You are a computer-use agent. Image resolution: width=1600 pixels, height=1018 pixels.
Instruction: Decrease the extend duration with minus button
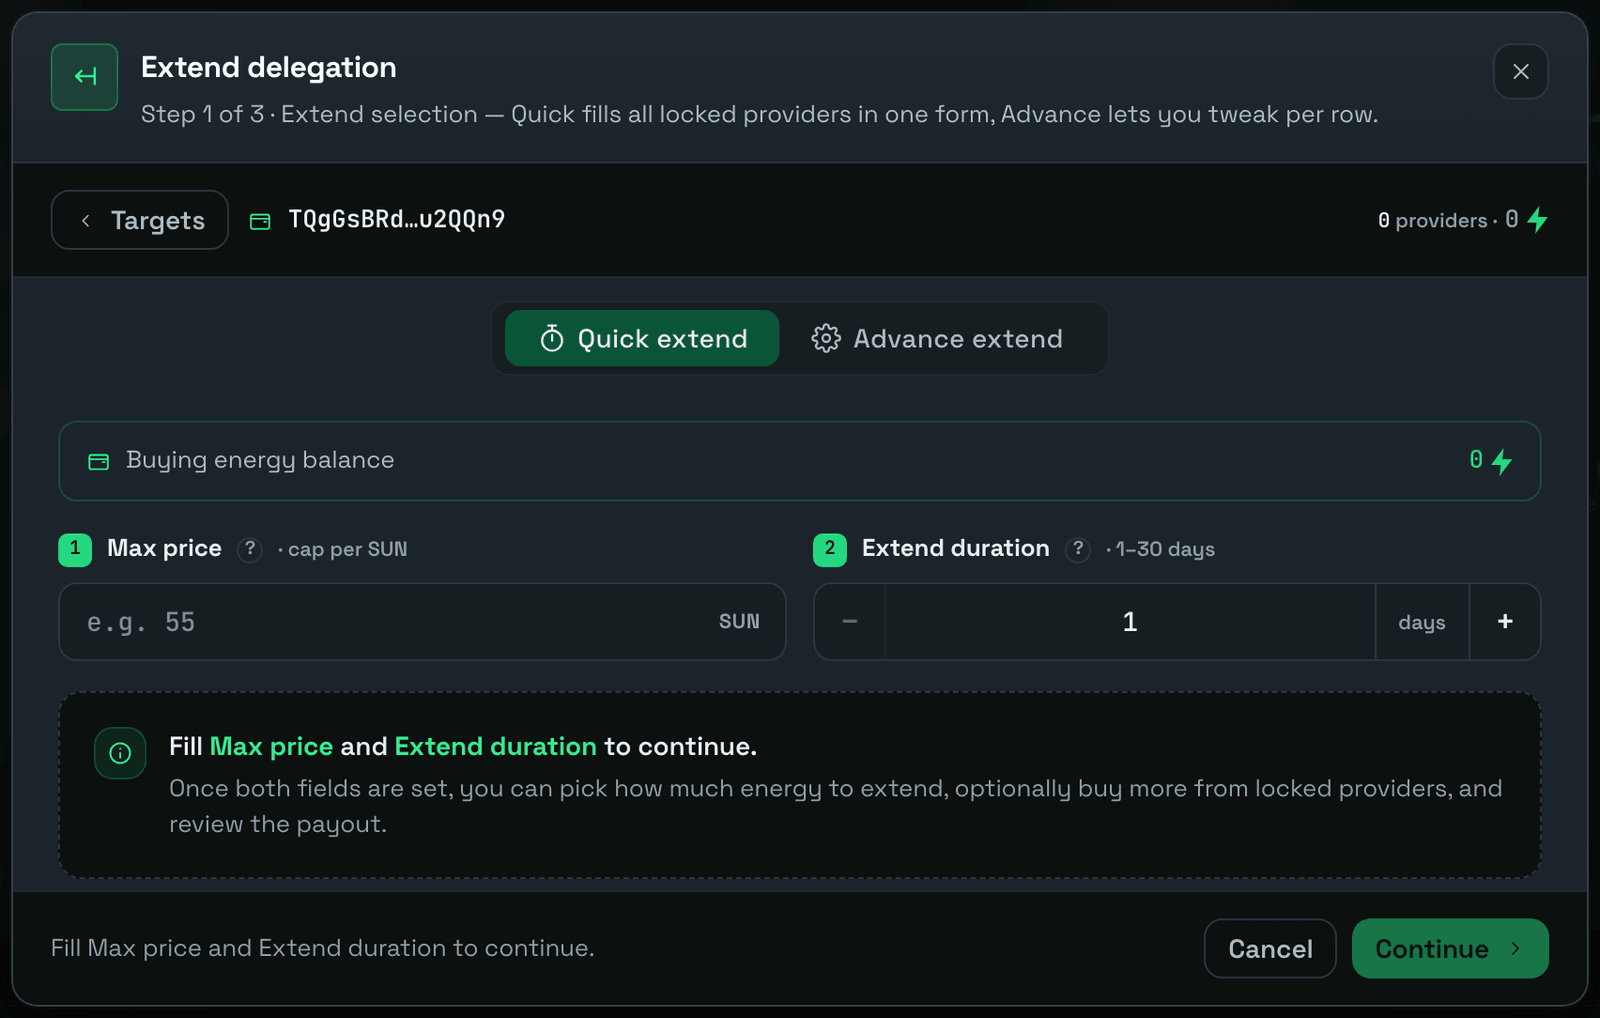(850, 622)
